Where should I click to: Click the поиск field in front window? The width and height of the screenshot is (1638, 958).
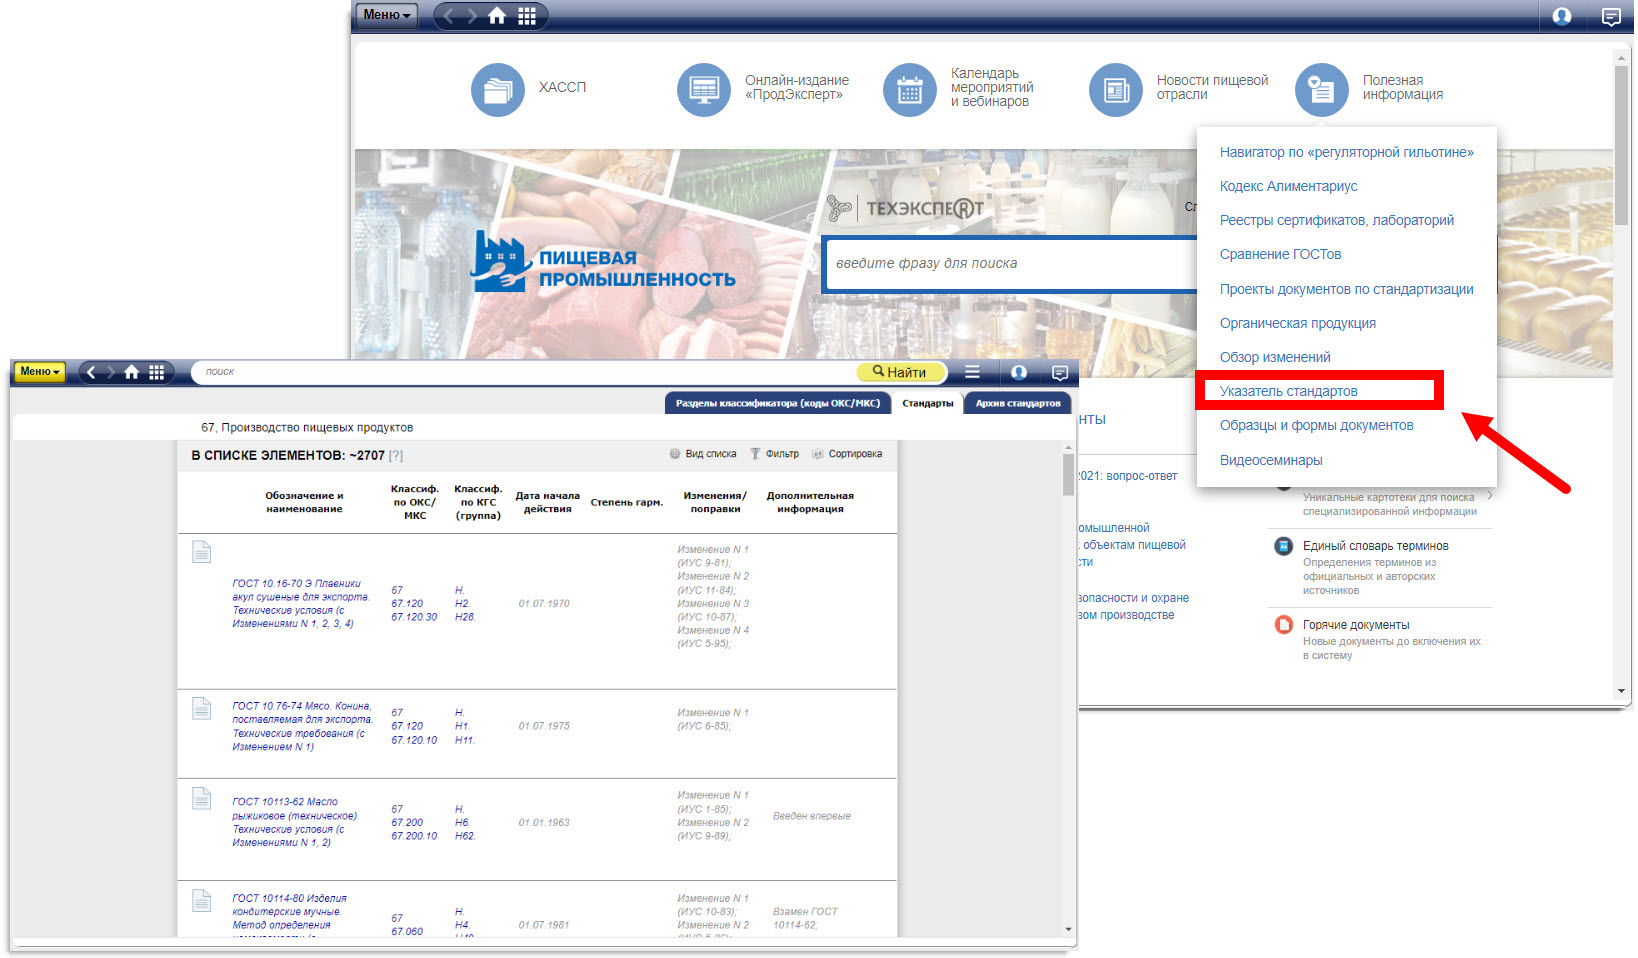coord(525,372)
